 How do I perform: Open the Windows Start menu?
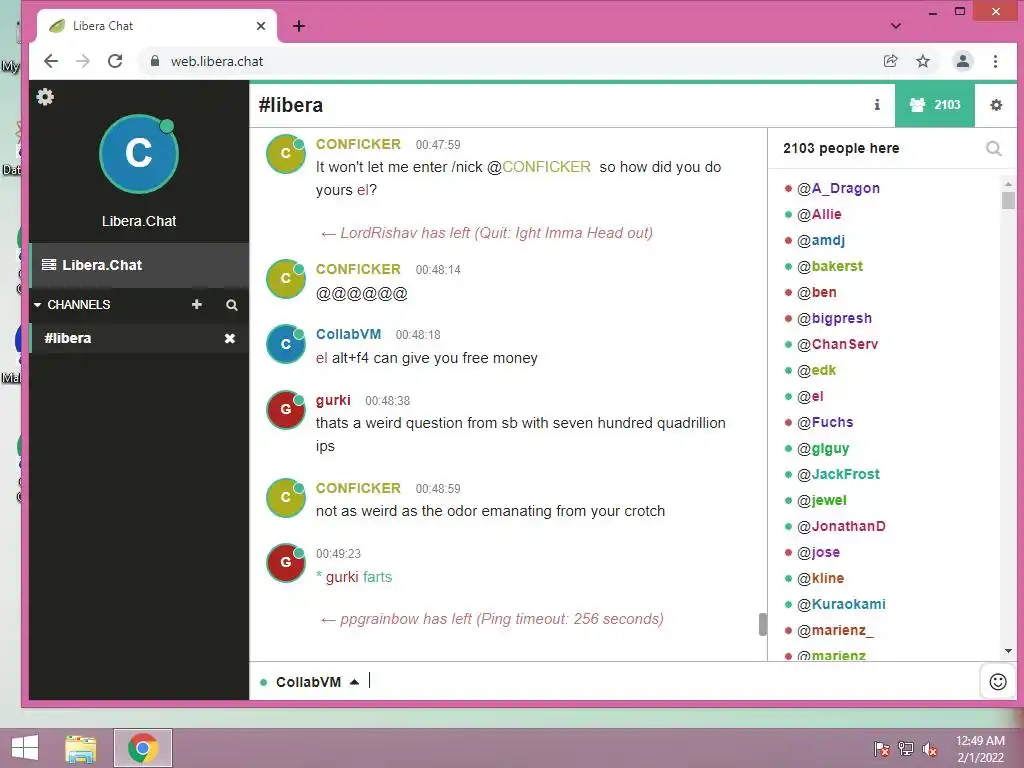click(x=25, y=748)
